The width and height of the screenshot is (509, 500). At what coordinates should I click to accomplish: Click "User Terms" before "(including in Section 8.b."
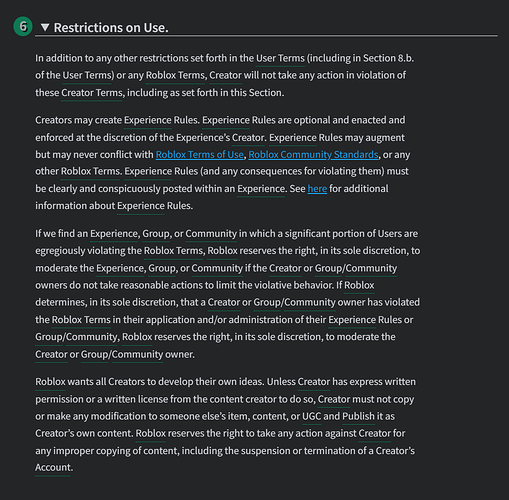coord(280,58)
